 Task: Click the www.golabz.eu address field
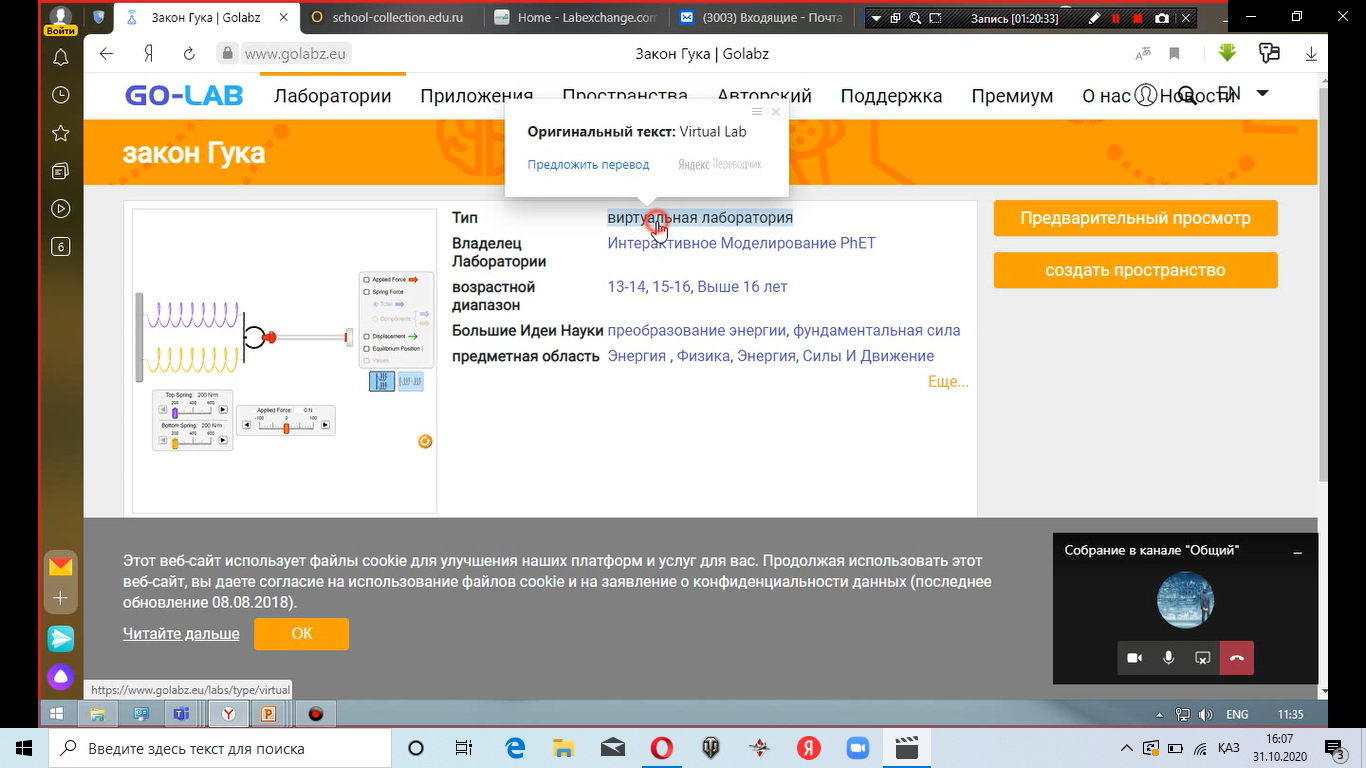click(295, 54)
